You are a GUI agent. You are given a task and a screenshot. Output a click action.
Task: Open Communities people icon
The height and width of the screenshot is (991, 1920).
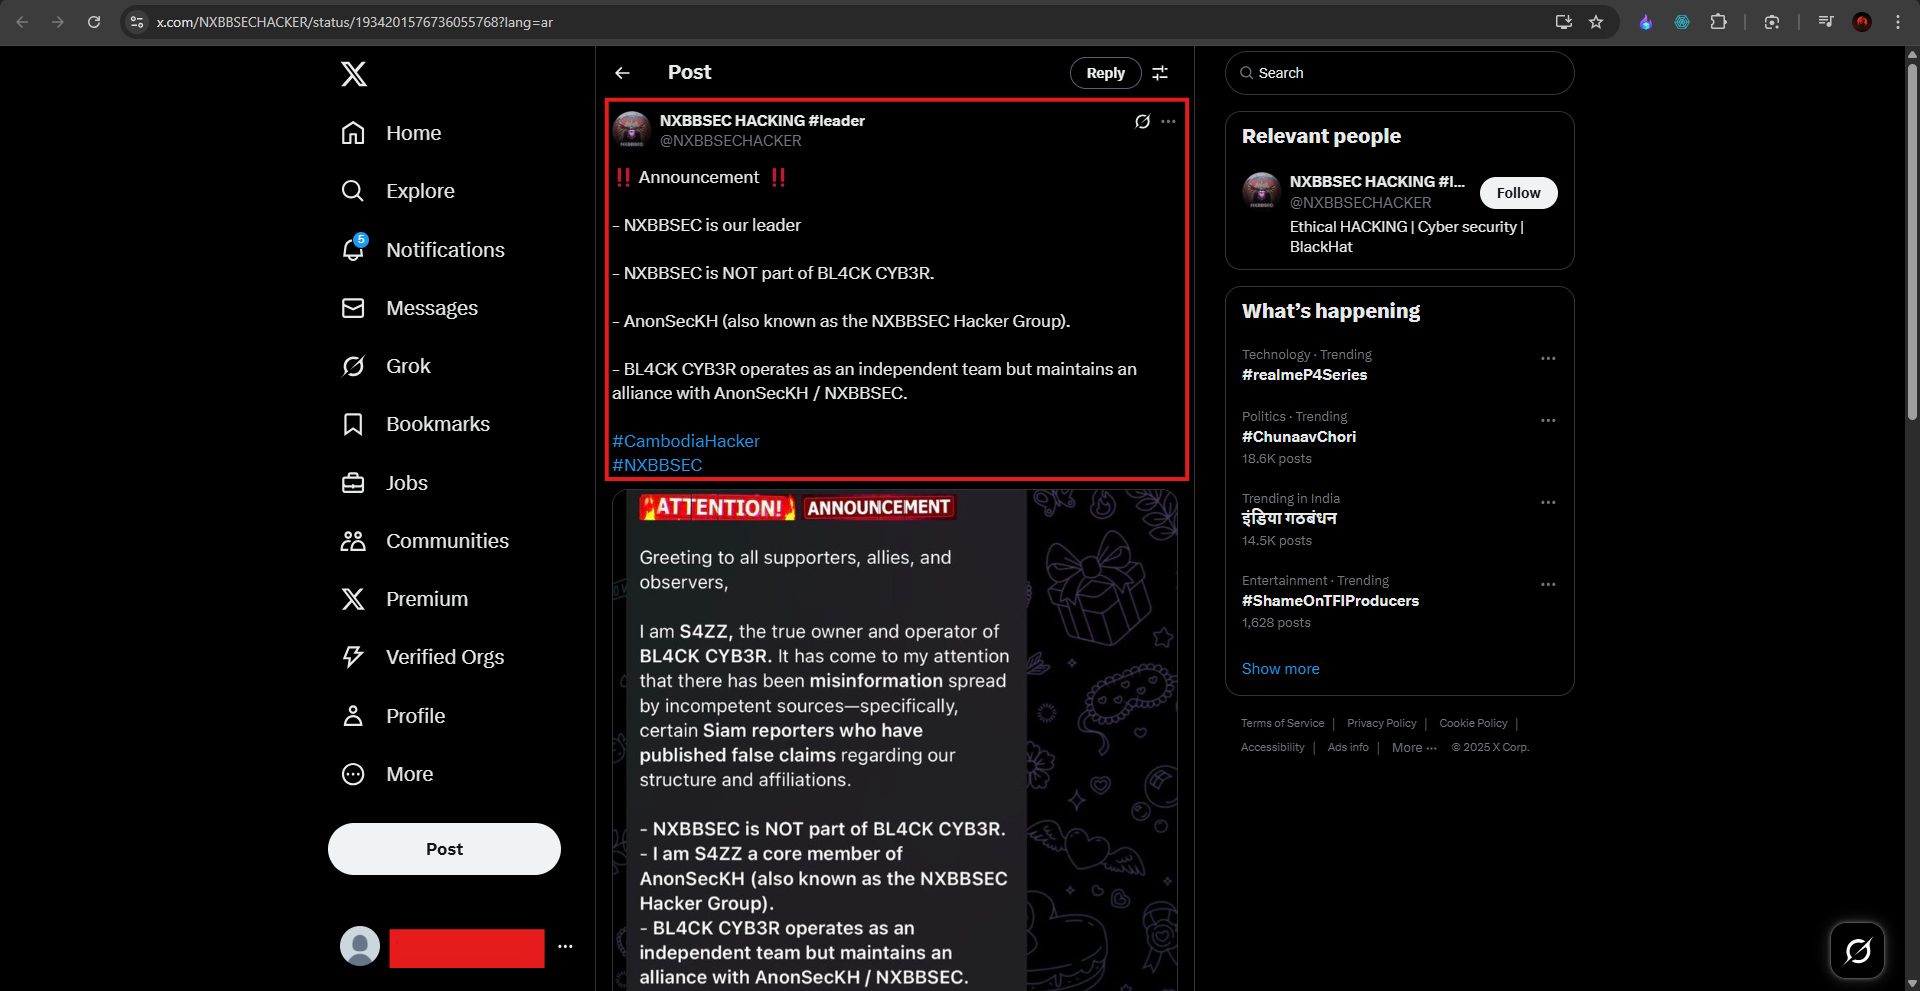(353, 541)
